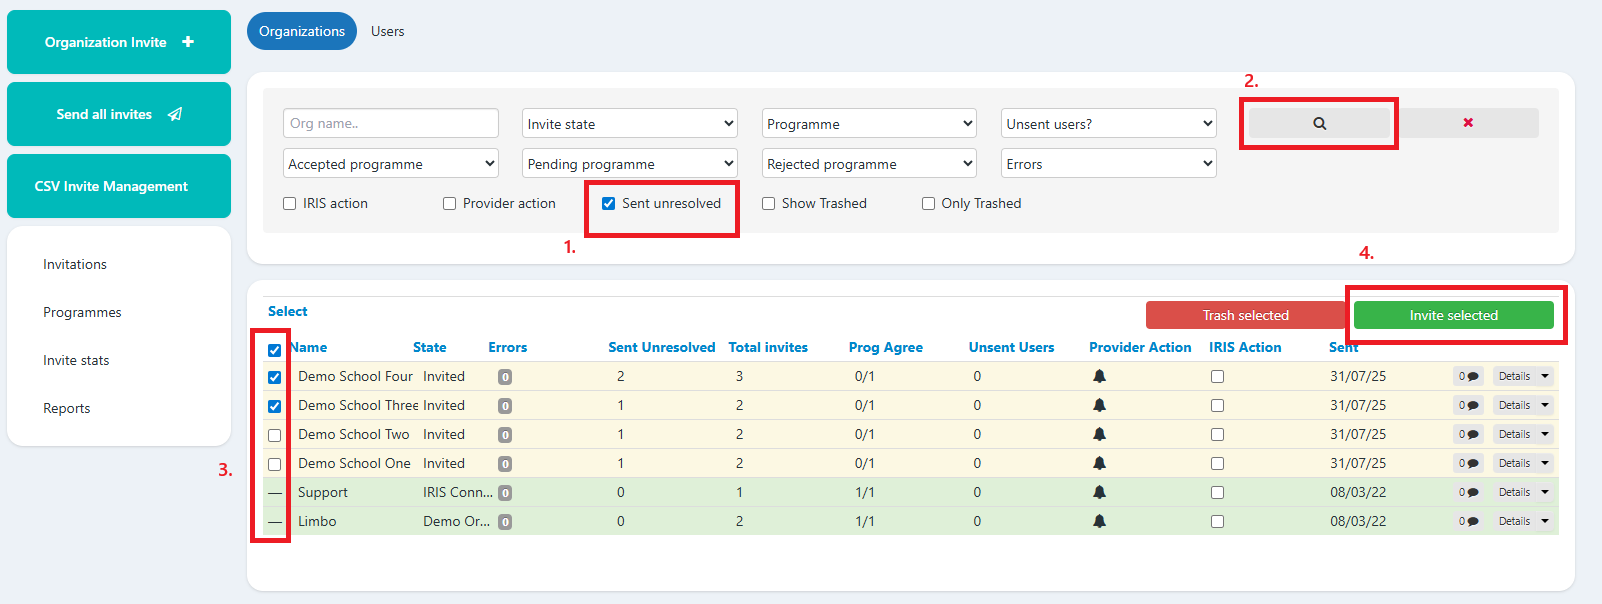The width and height of the screenshot is (1602, 604).
Task: Click Details for Demo School Two
Action: pyautogui.click(x=1514, y=434)
